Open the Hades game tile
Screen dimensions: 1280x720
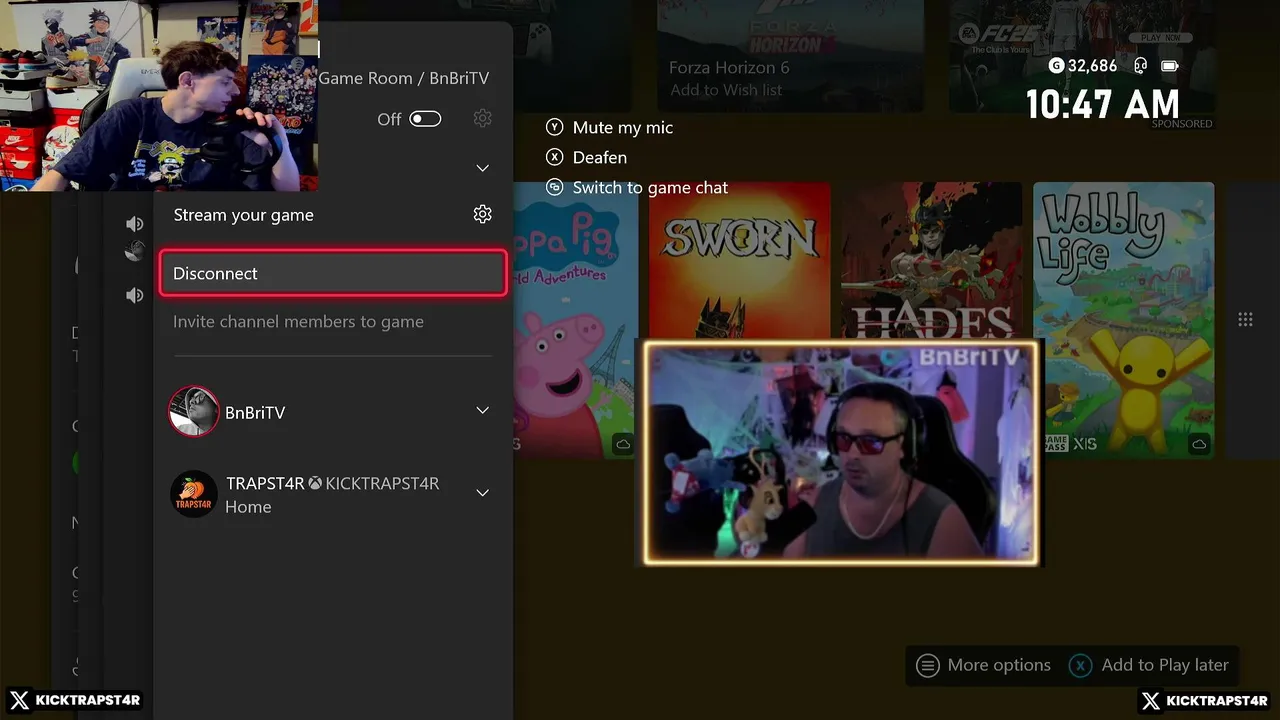click(931, 262)
